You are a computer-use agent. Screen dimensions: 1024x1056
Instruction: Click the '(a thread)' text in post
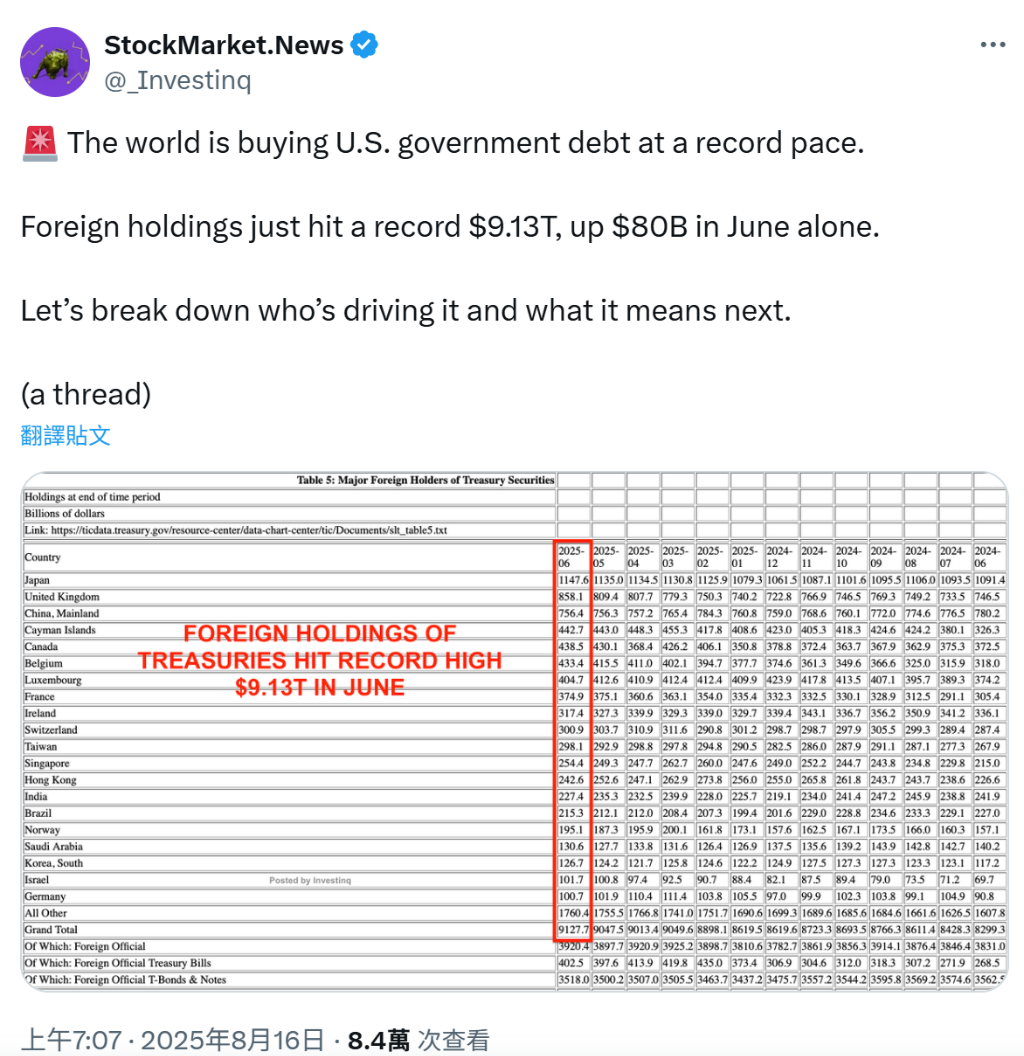click(x=86, y=395)
